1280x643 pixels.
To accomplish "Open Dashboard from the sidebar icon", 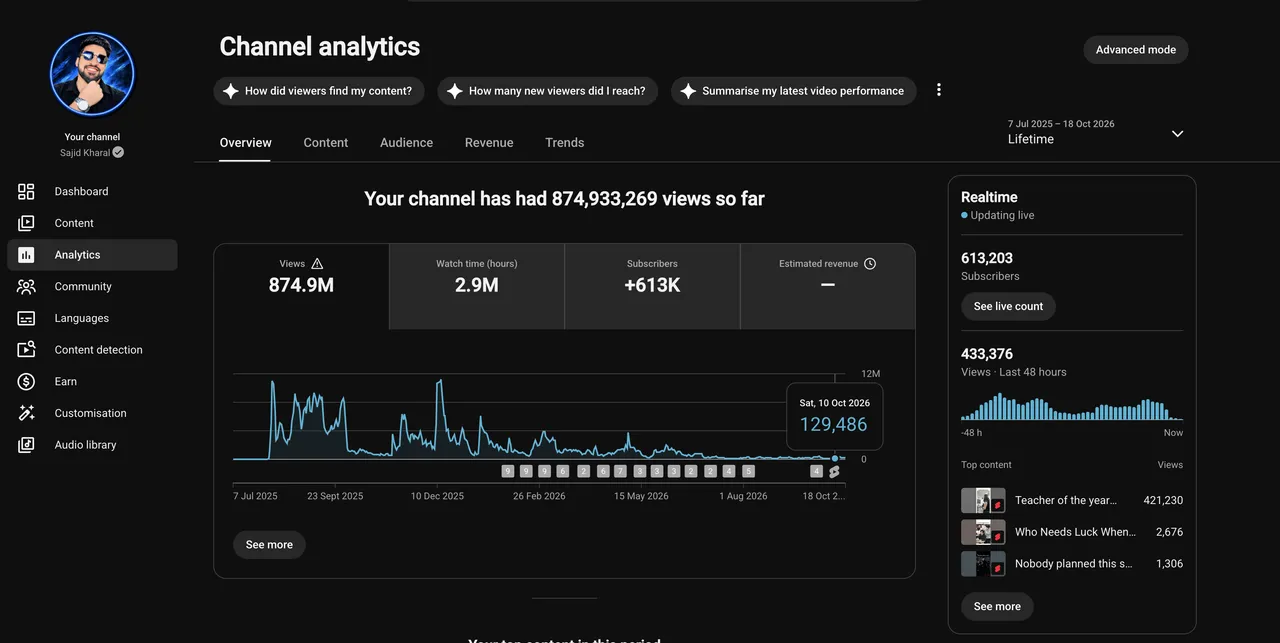I will pyautogui.click(x=26, y=191).
